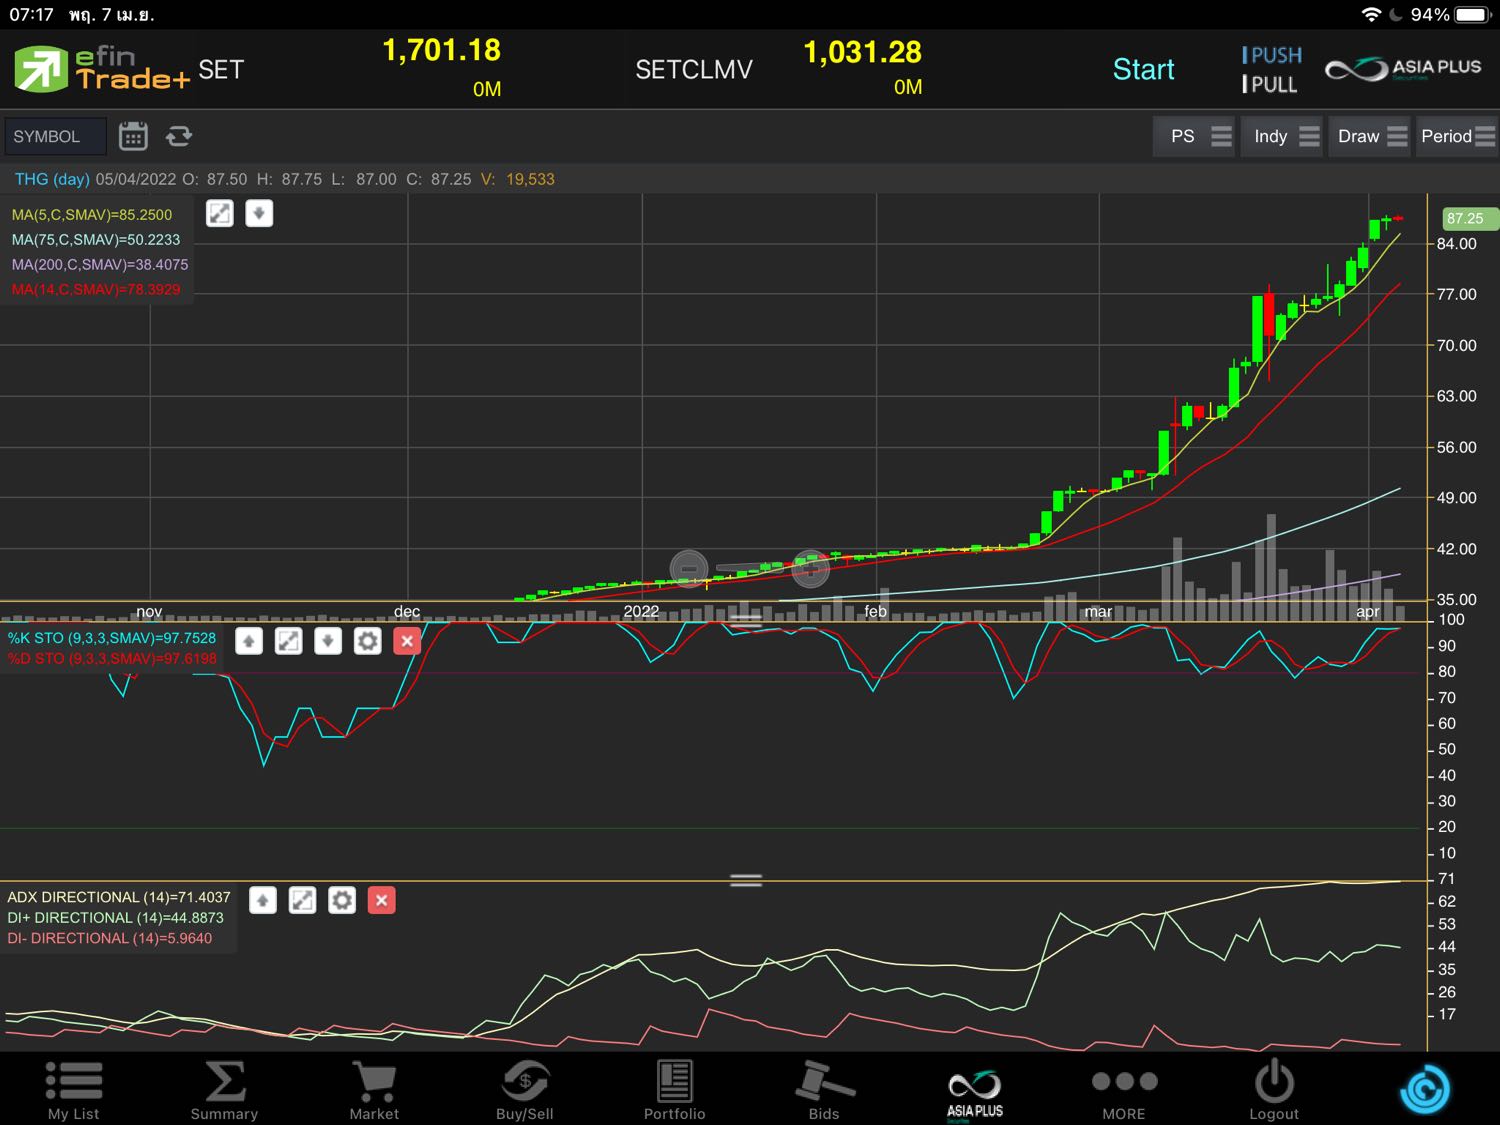
Task: Open the Period dropdown
Action: point(1457,136)
